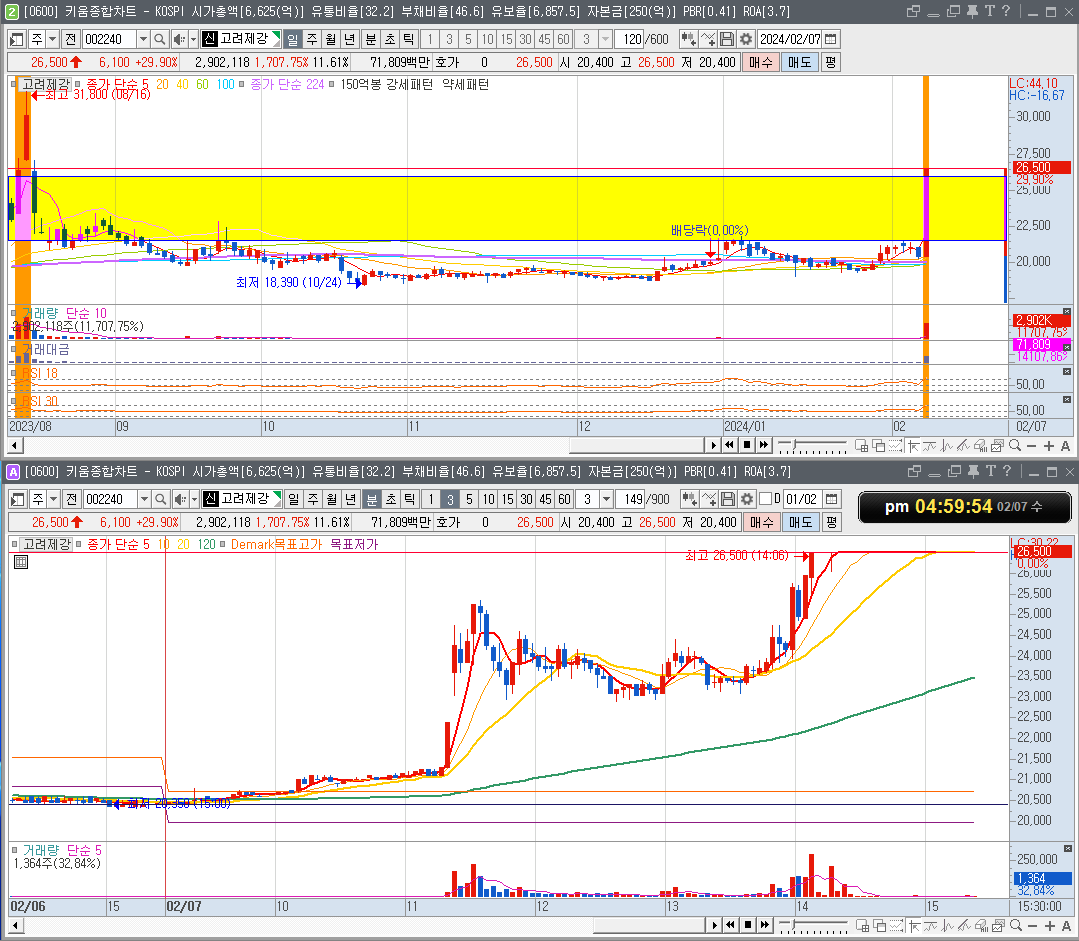
Task: Toggle the checkbox before D in bottom toolbar
Action: (x=765, y=498)
